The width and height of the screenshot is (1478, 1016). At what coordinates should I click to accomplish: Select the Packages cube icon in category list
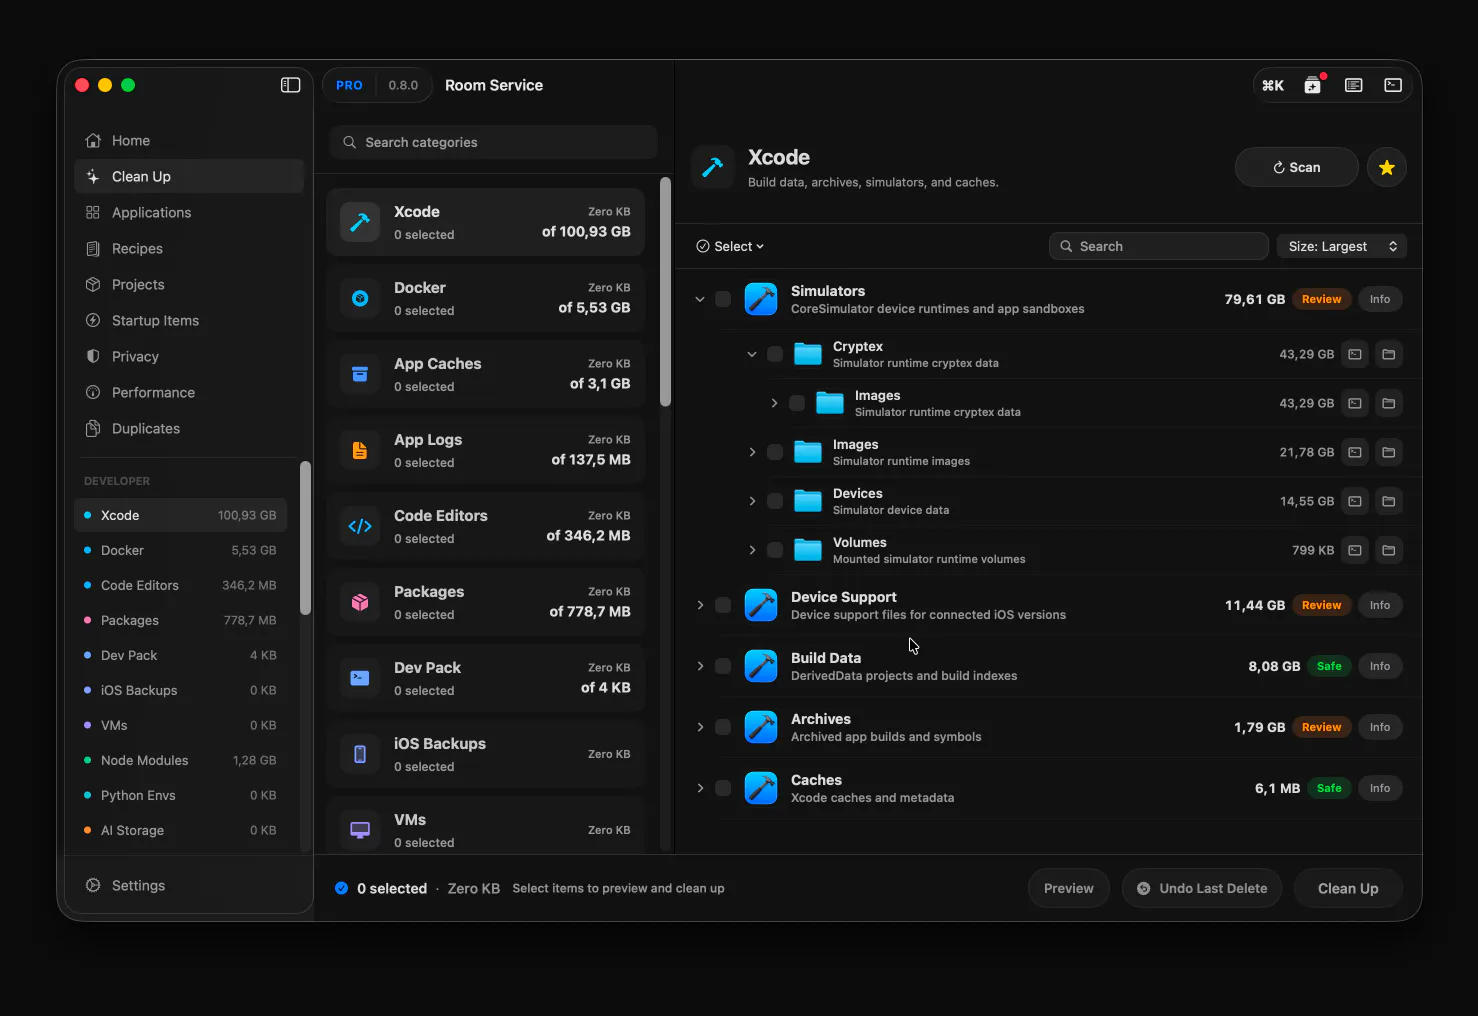pyautogui.click(x=360, y=602)
